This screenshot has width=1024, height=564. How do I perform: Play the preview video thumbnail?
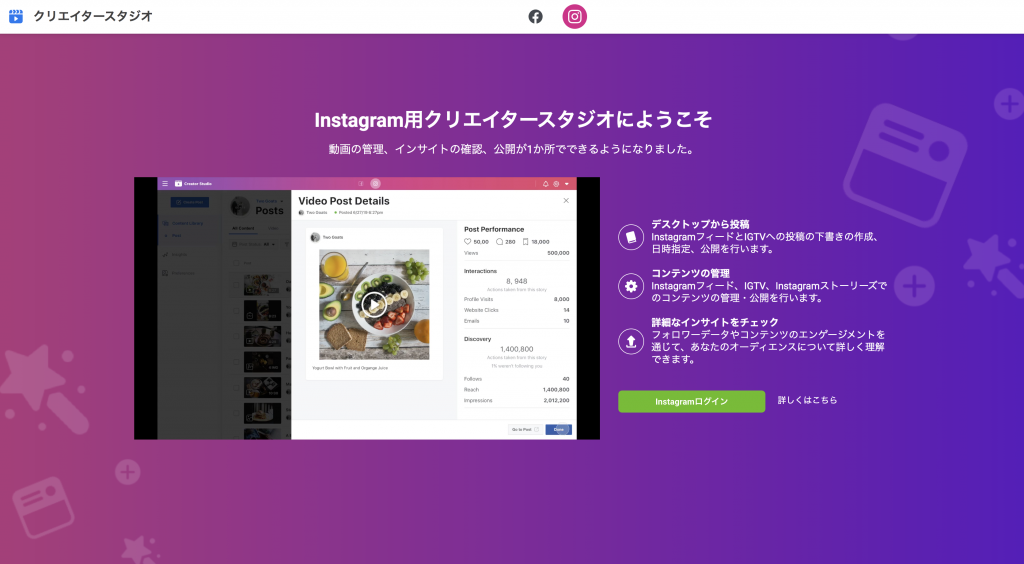(x=374, y=305)
